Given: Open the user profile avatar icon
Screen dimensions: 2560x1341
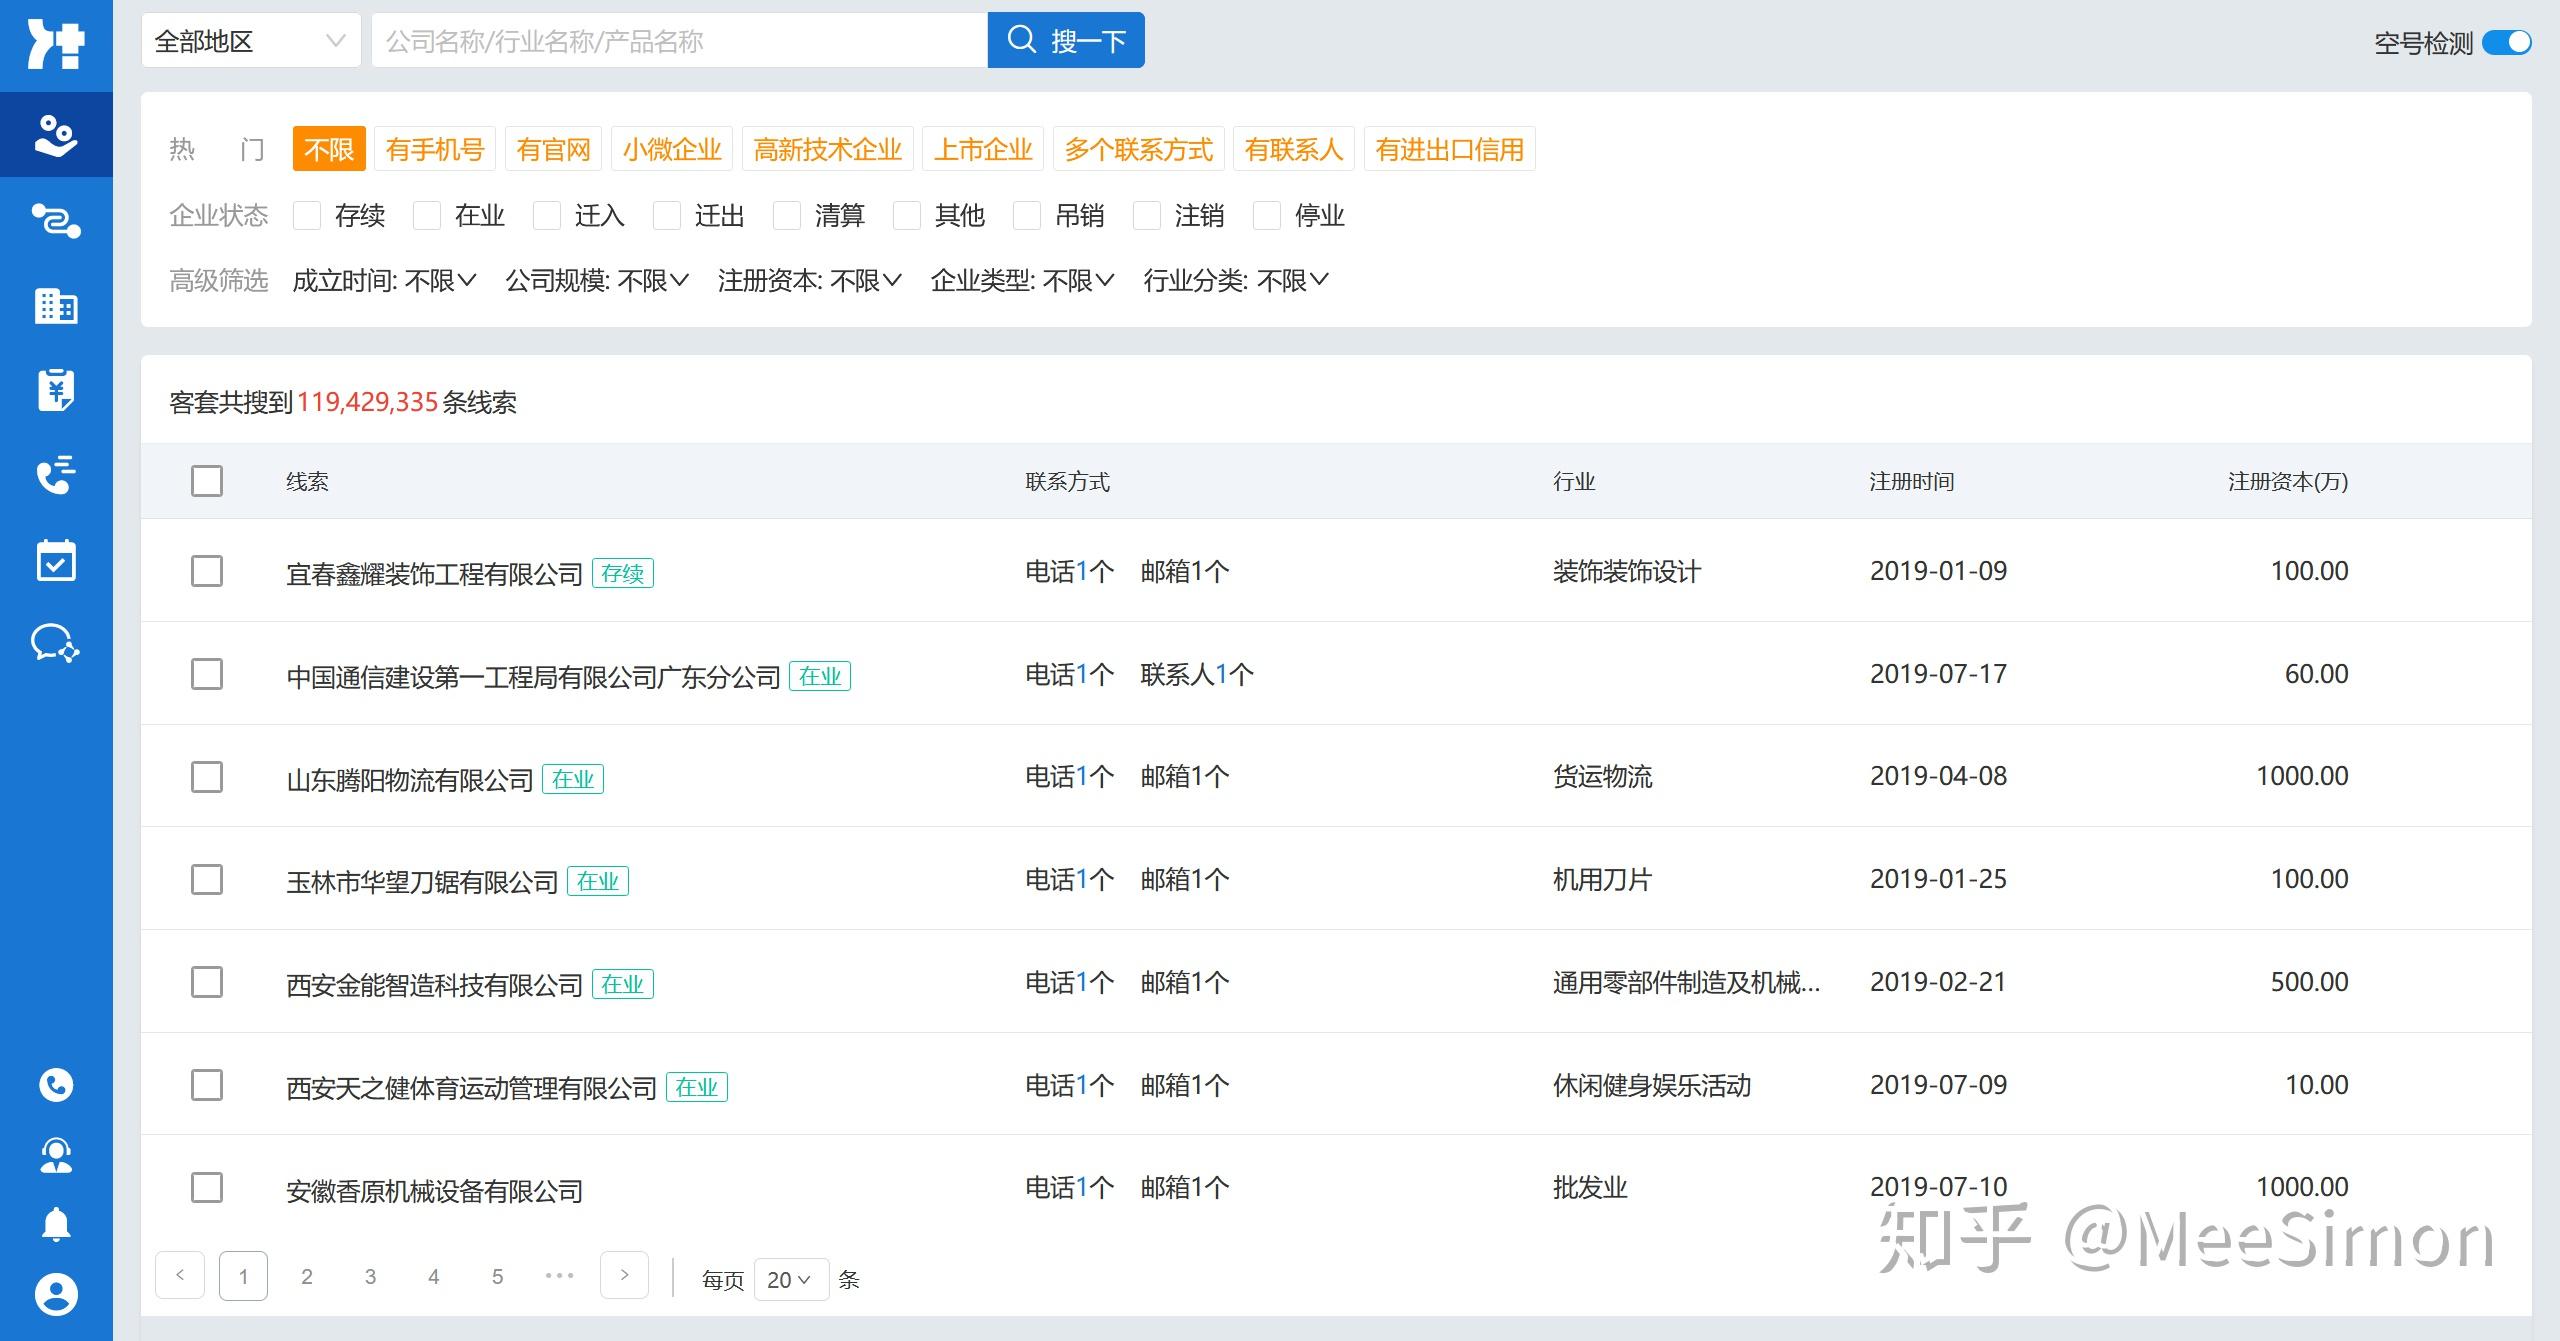Looking at the screenshot, I should pos(56,1295).
